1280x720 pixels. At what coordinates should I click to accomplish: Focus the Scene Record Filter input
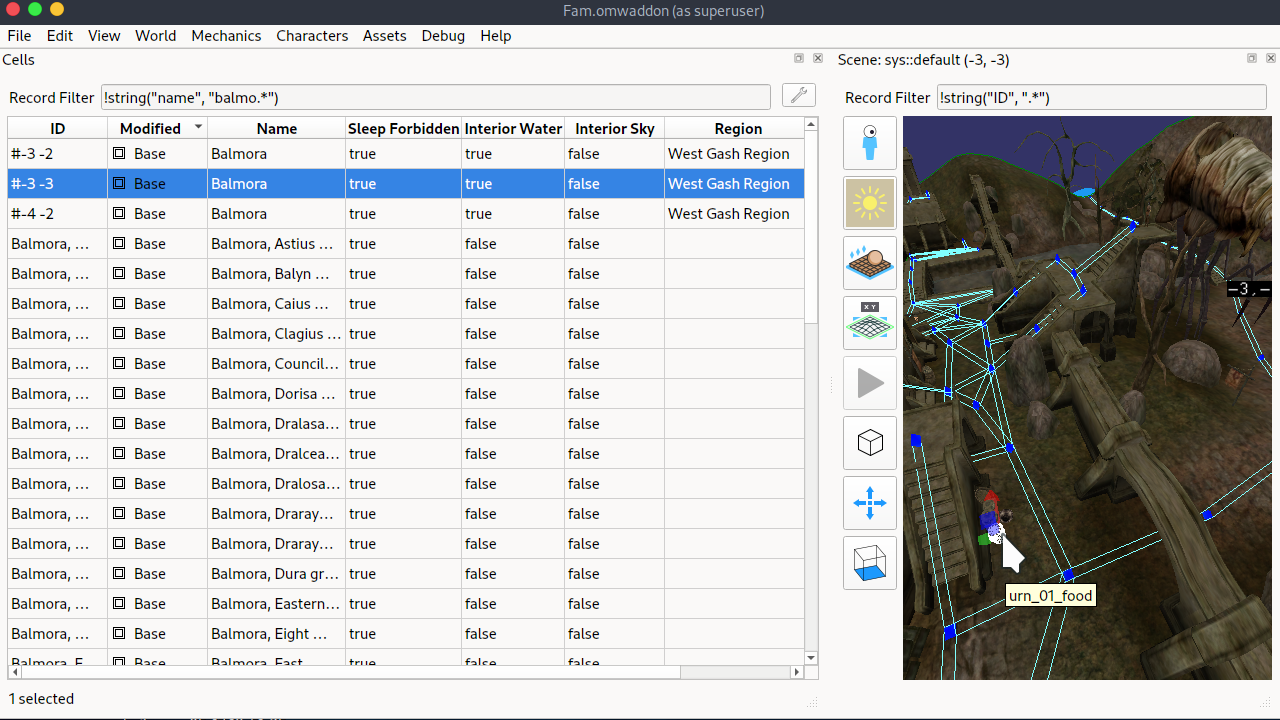[1102, 97]
